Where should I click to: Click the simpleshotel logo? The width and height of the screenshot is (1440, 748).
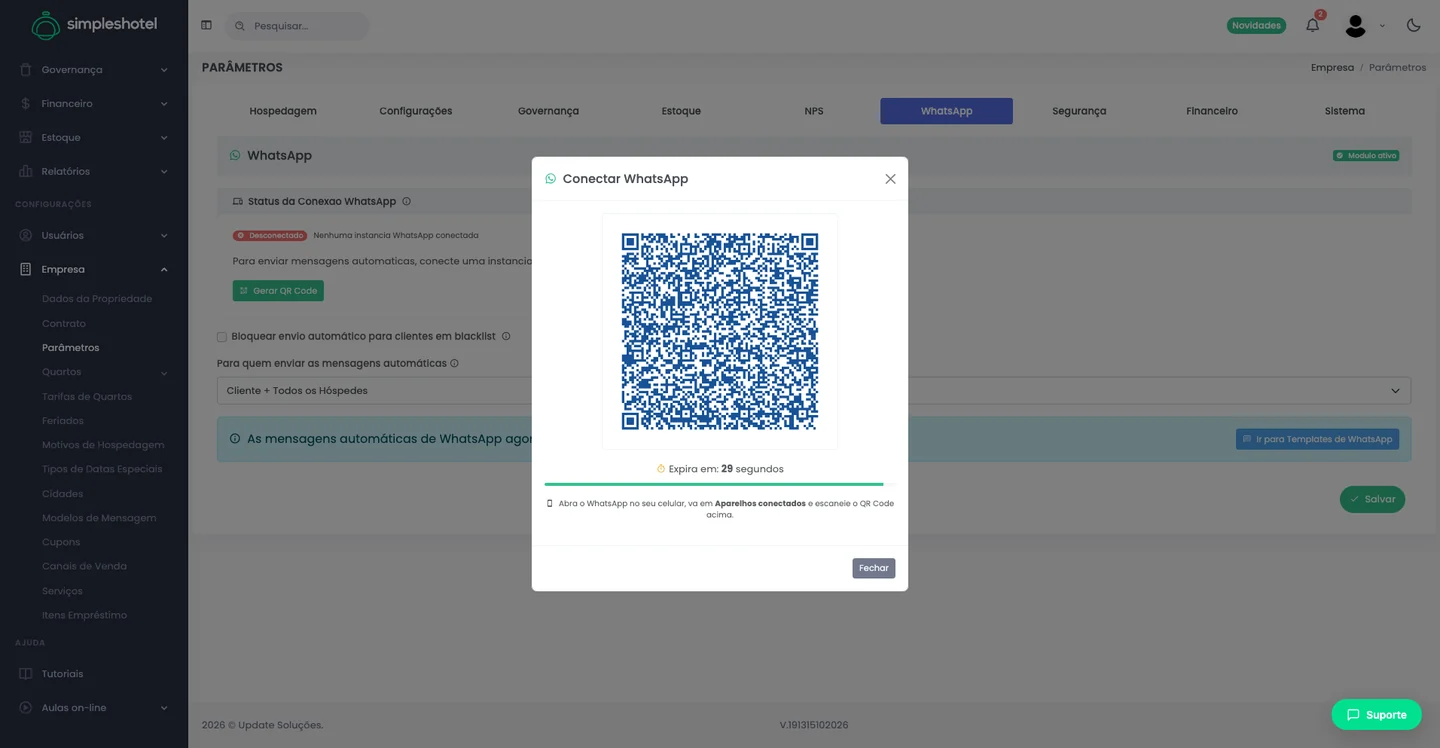click(94, 25)
